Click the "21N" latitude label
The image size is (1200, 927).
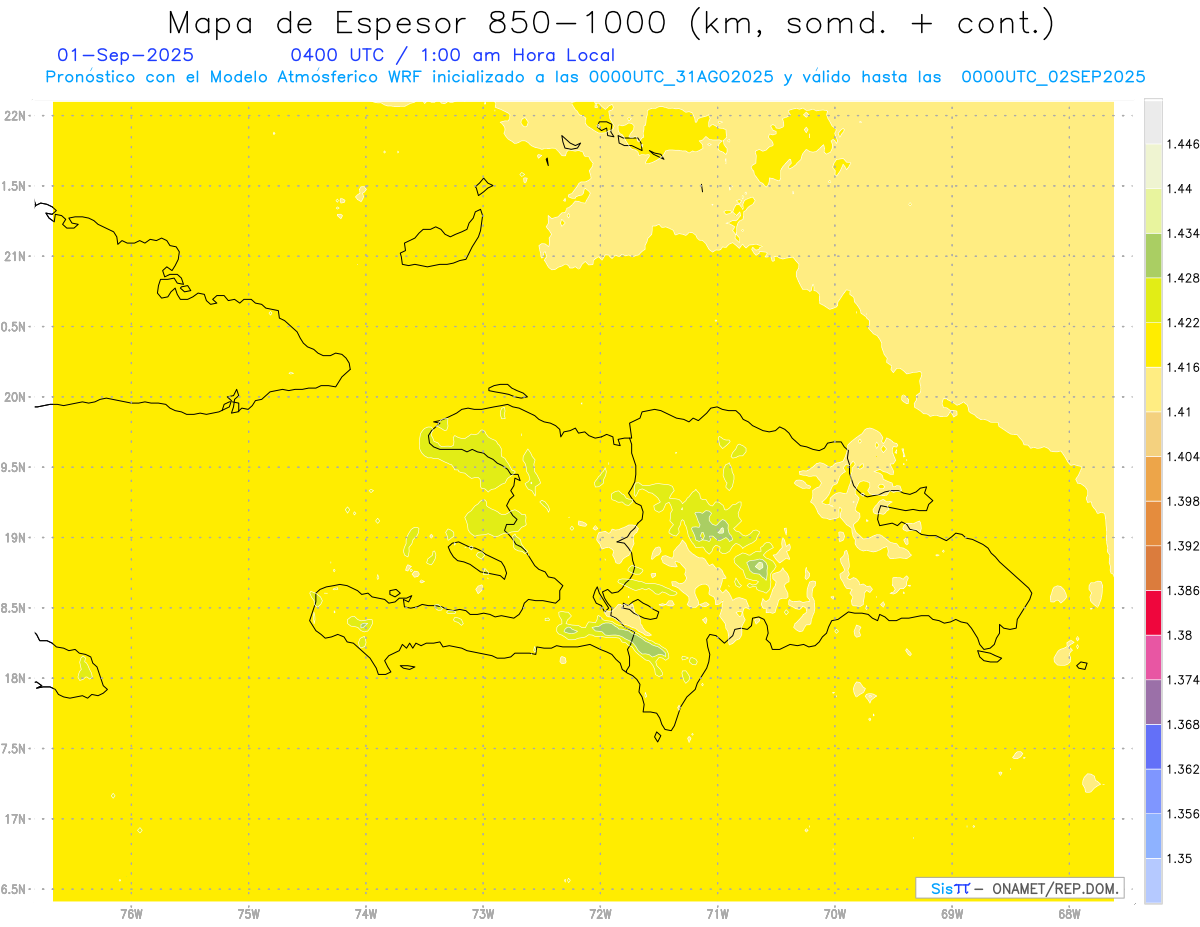(x=16, y=256)
